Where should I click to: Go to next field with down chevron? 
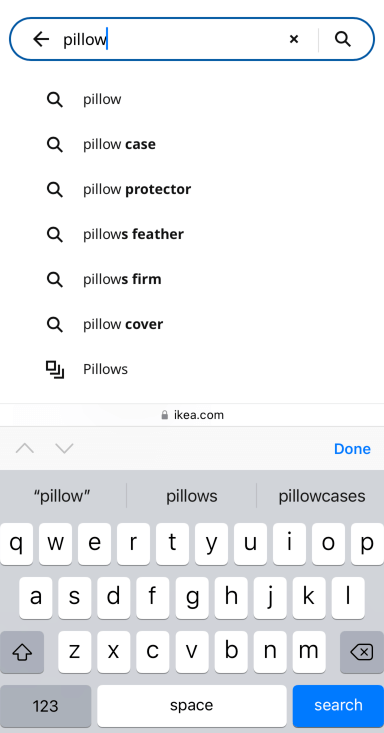point(64,449)
